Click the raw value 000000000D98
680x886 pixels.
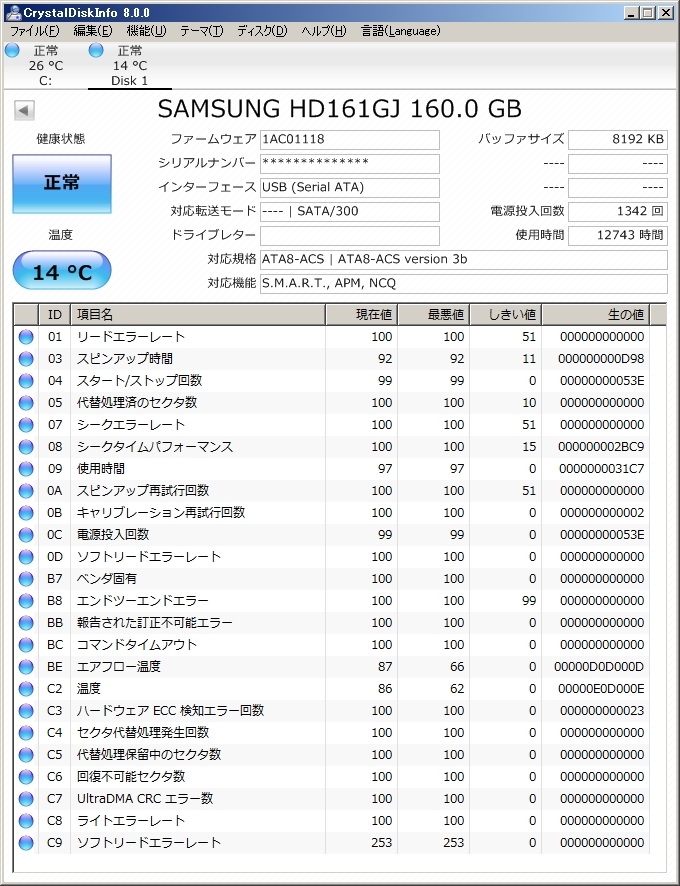point(601,359)
